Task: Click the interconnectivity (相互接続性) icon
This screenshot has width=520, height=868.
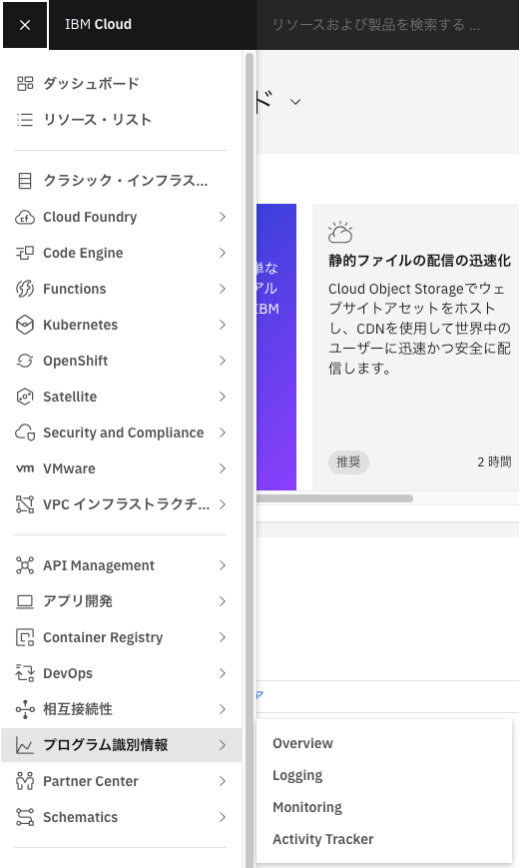Action: click(x=25, y=709)
